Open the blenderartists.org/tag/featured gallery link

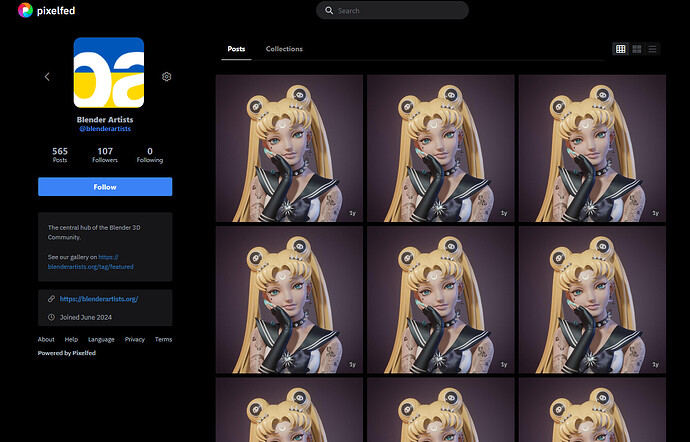pyautogui.click(x=91, y=262)
